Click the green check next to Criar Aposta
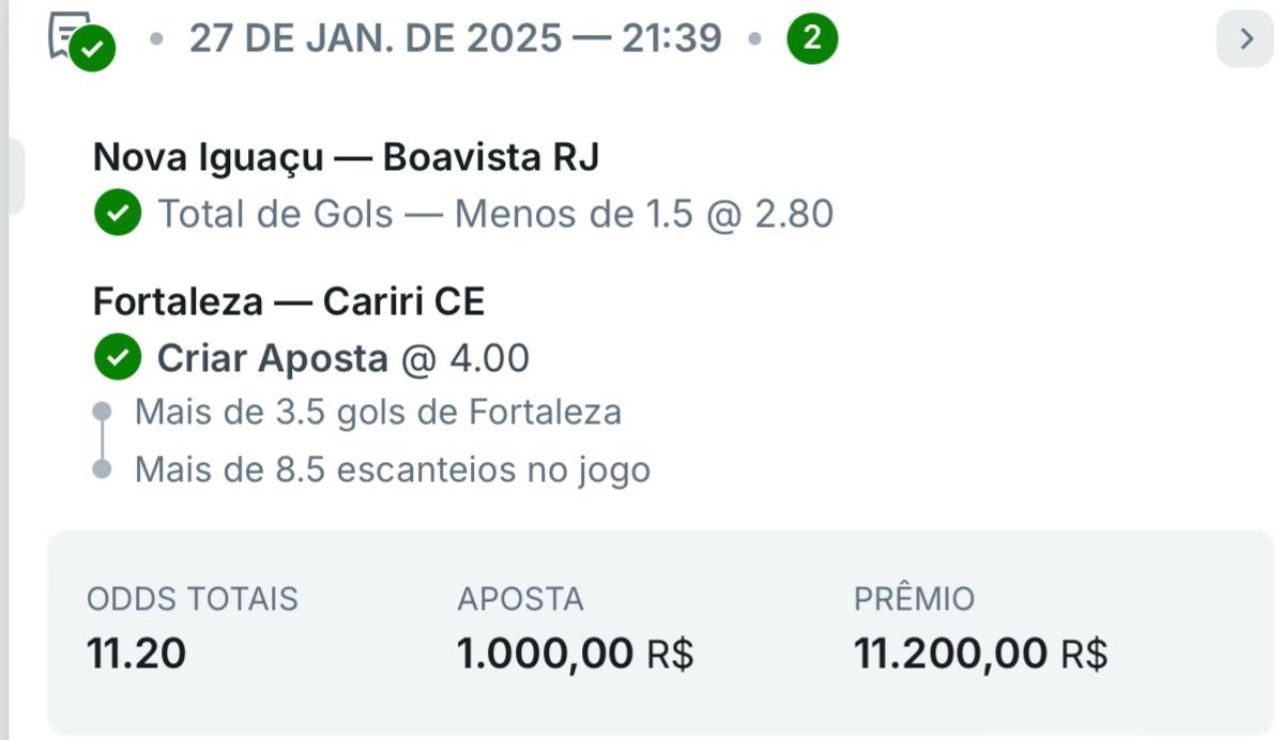1284x740 pixels. click(x=117, y=358)
